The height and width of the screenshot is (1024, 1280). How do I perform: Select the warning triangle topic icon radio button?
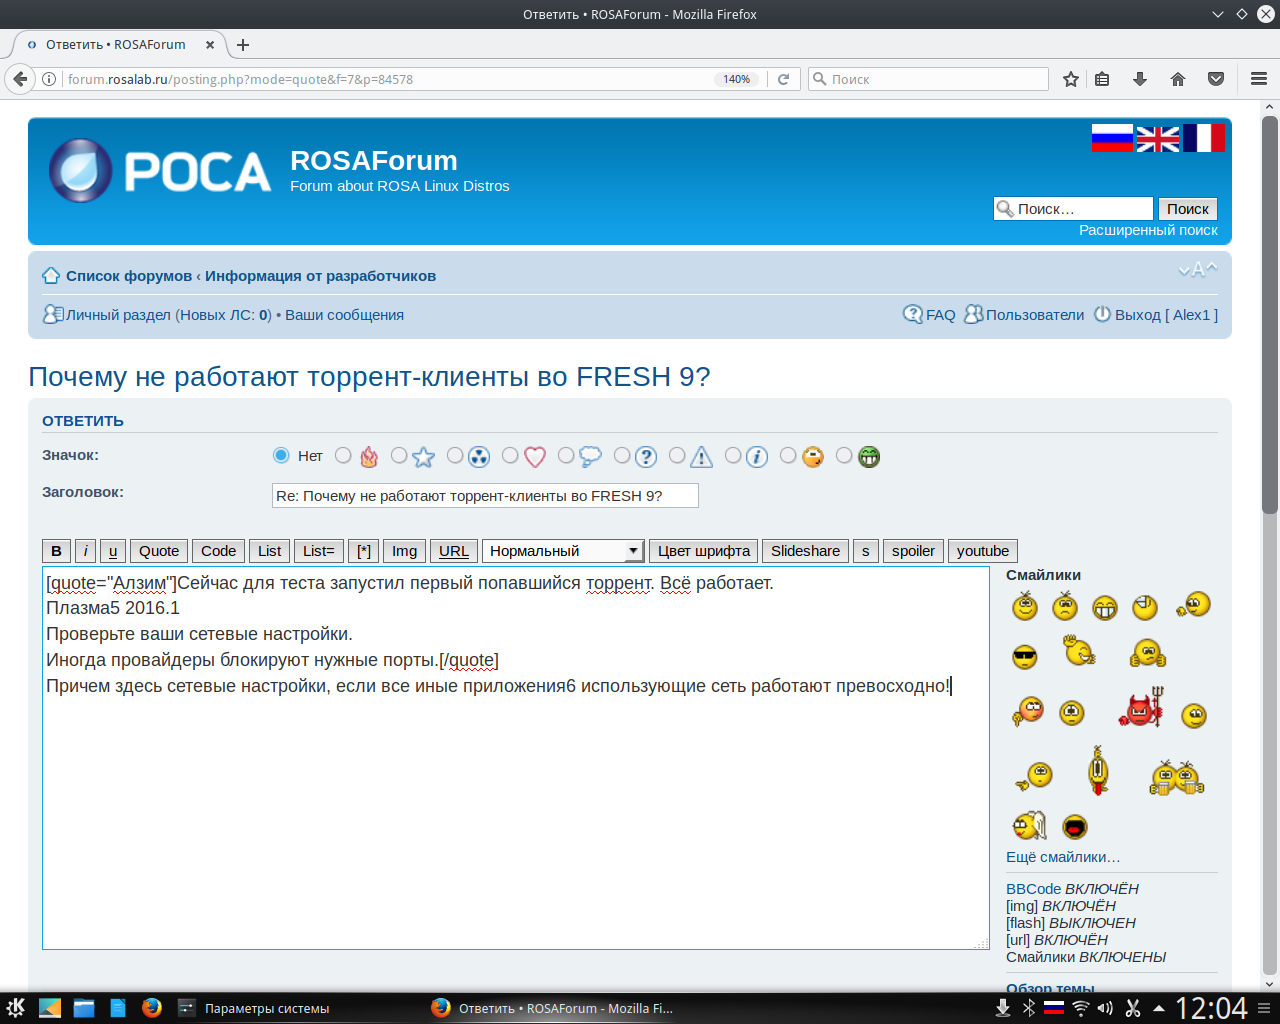pyautogui.click(x=677, y=456)
